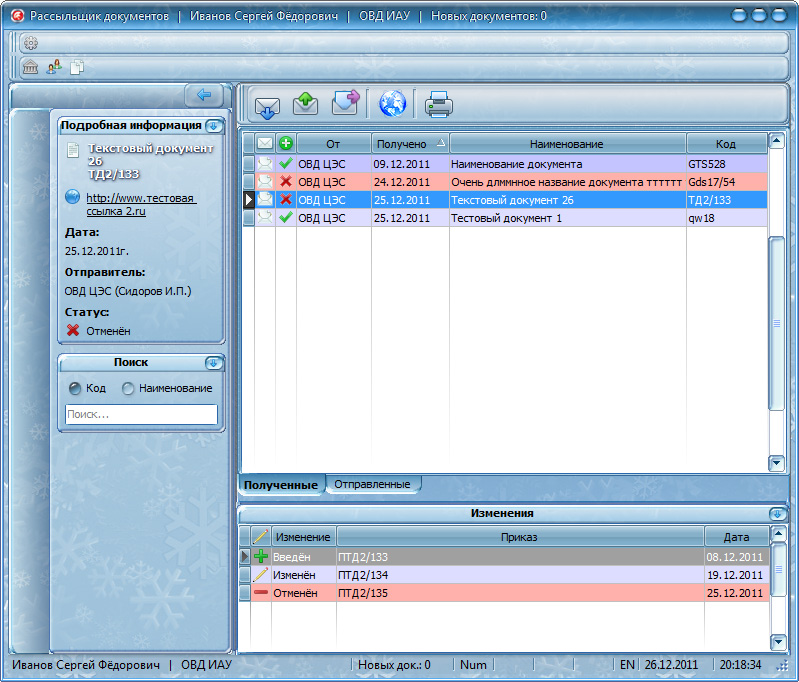Click row selector of Изменён change
Image resolution: width=799 pixels, height=682 pixels.
click(245, 575)
